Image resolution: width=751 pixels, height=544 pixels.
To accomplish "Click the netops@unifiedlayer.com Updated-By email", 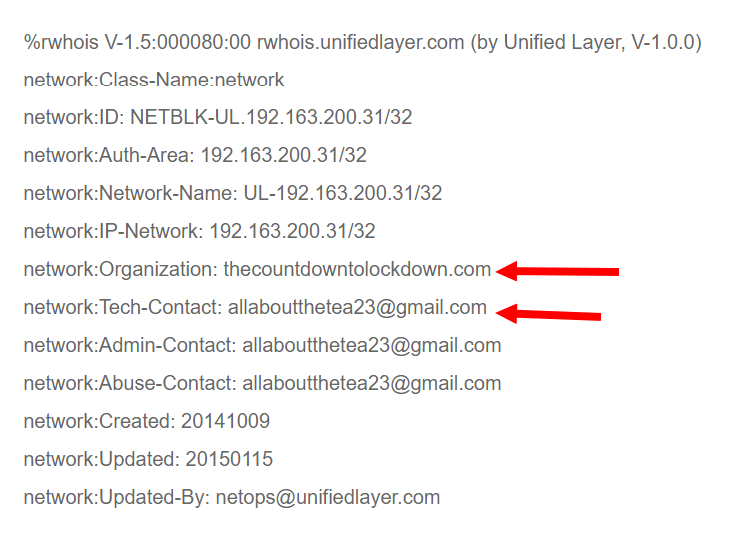I will pos(327,497).
